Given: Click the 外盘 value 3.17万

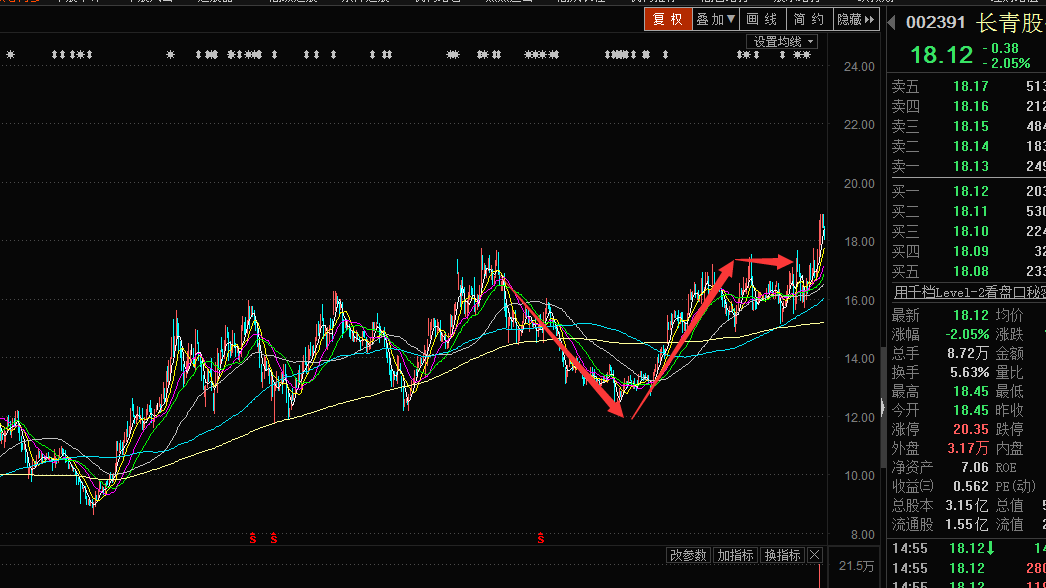Looking at the screenshot, I should click(968, 449).
